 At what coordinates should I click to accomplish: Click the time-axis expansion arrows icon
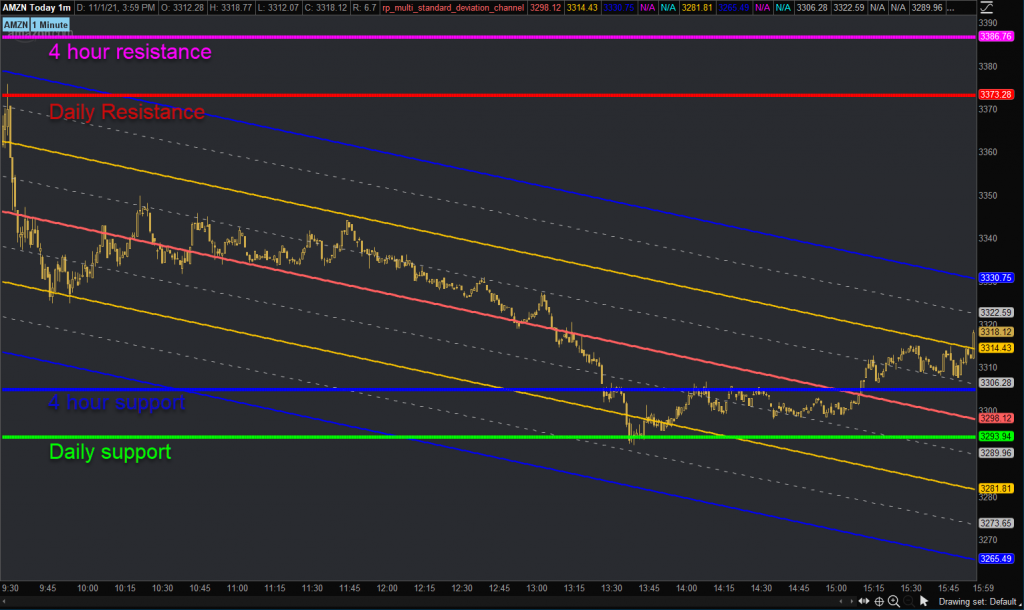pyautogui.click(x=865, y=601)
